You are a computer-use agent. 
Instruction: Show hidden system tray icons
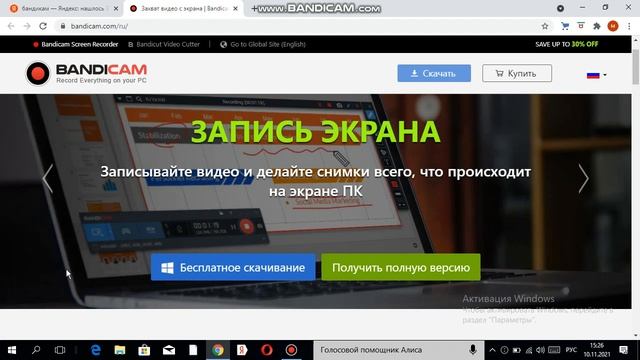click(492, 350)
